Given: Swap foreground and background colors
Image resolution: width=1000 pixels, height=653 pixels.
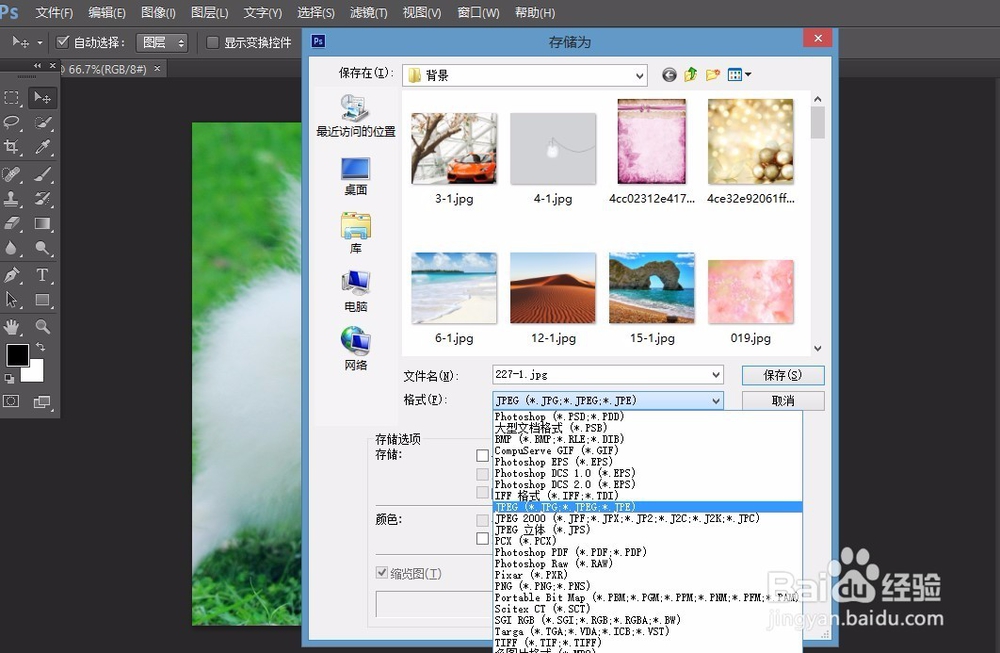Looking at the screenshot, I should tap(40, 347).
